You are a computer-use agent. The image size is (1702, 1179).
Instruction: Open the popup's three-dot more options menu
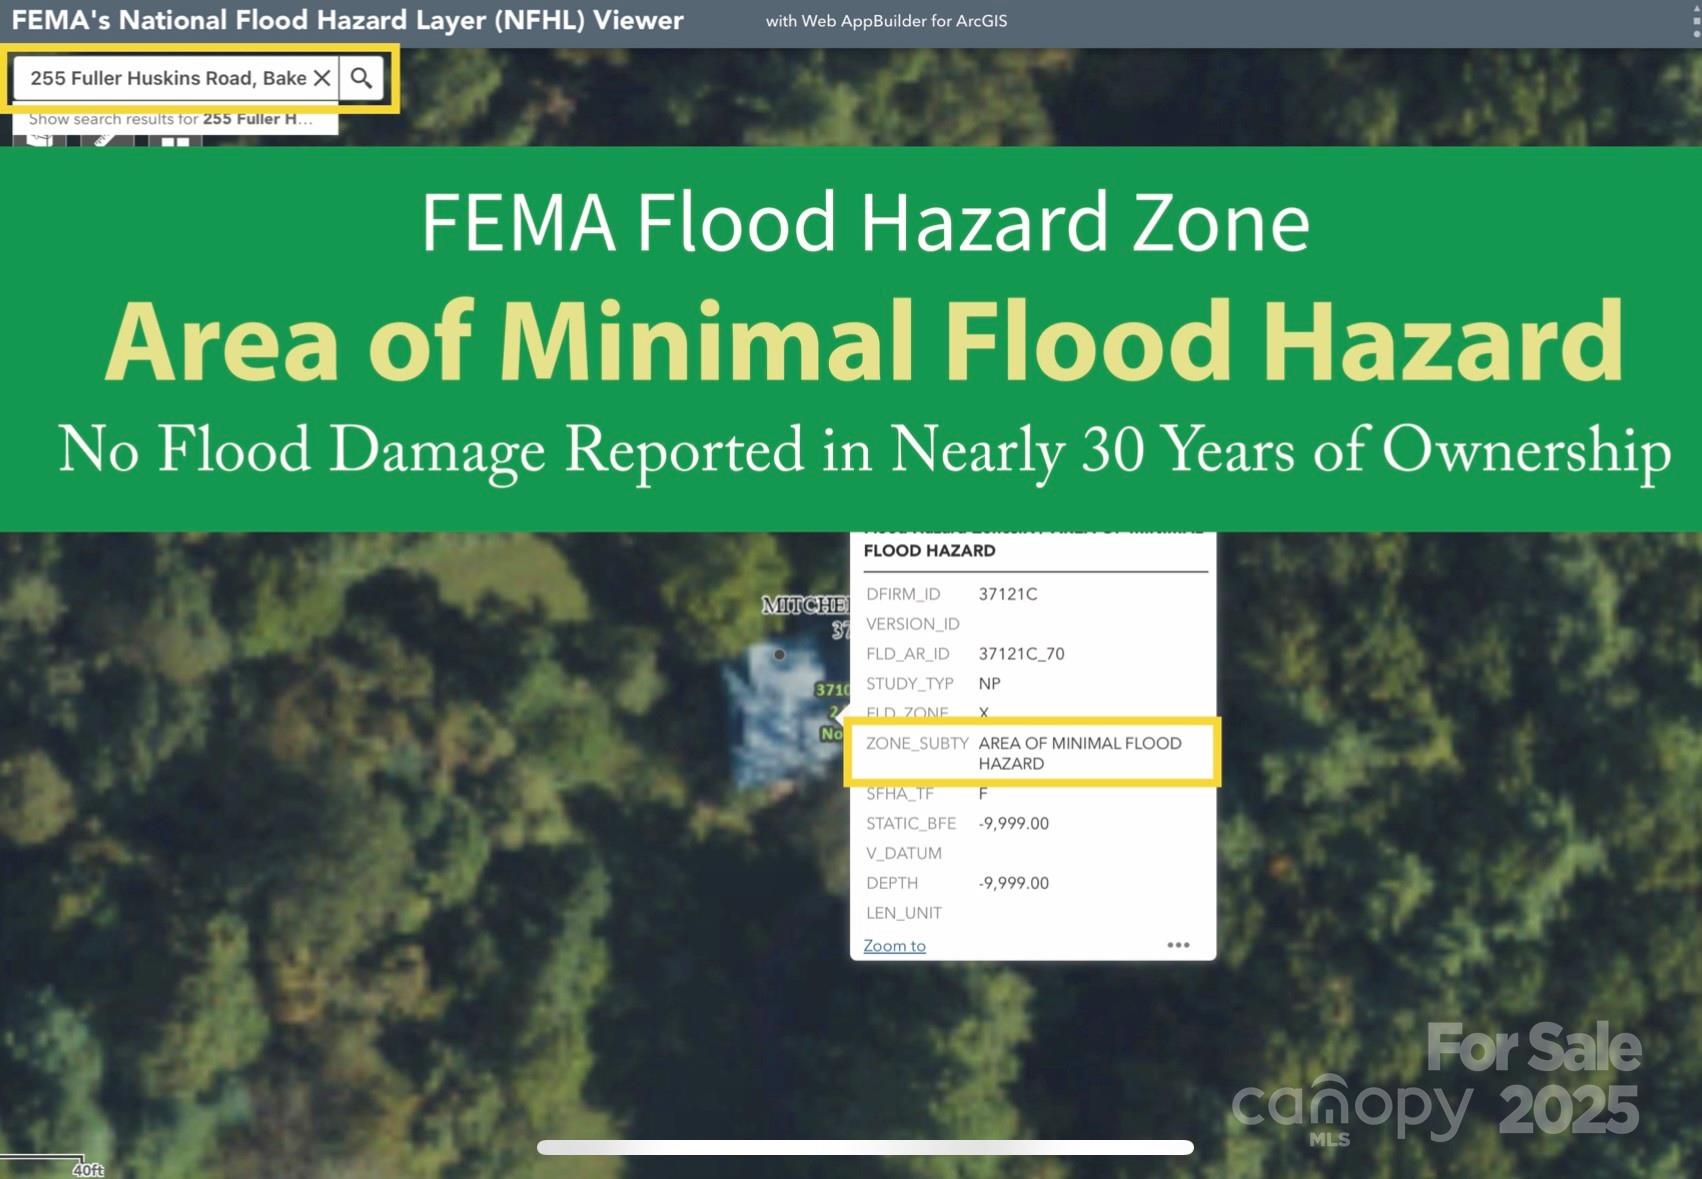[1178, 945]
